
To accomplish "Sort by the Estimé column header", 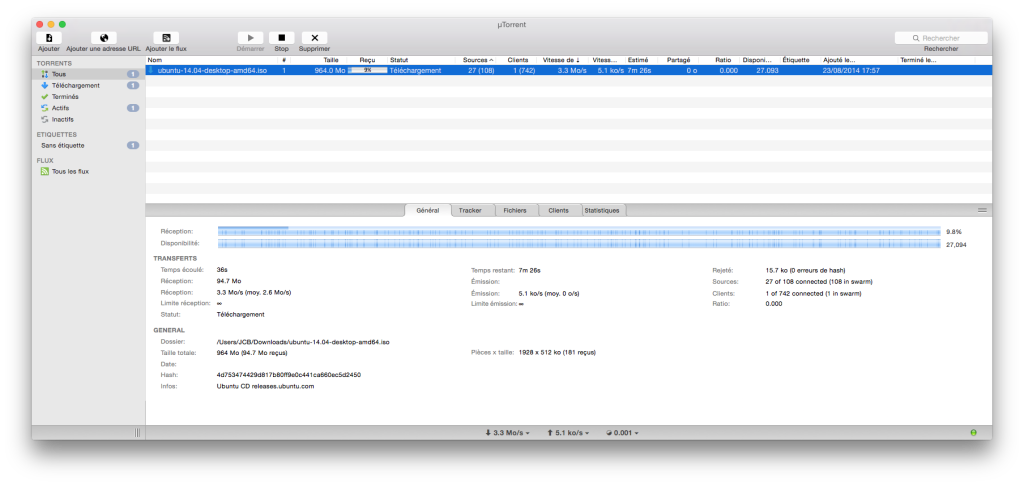I will click(x=641, y=60).
